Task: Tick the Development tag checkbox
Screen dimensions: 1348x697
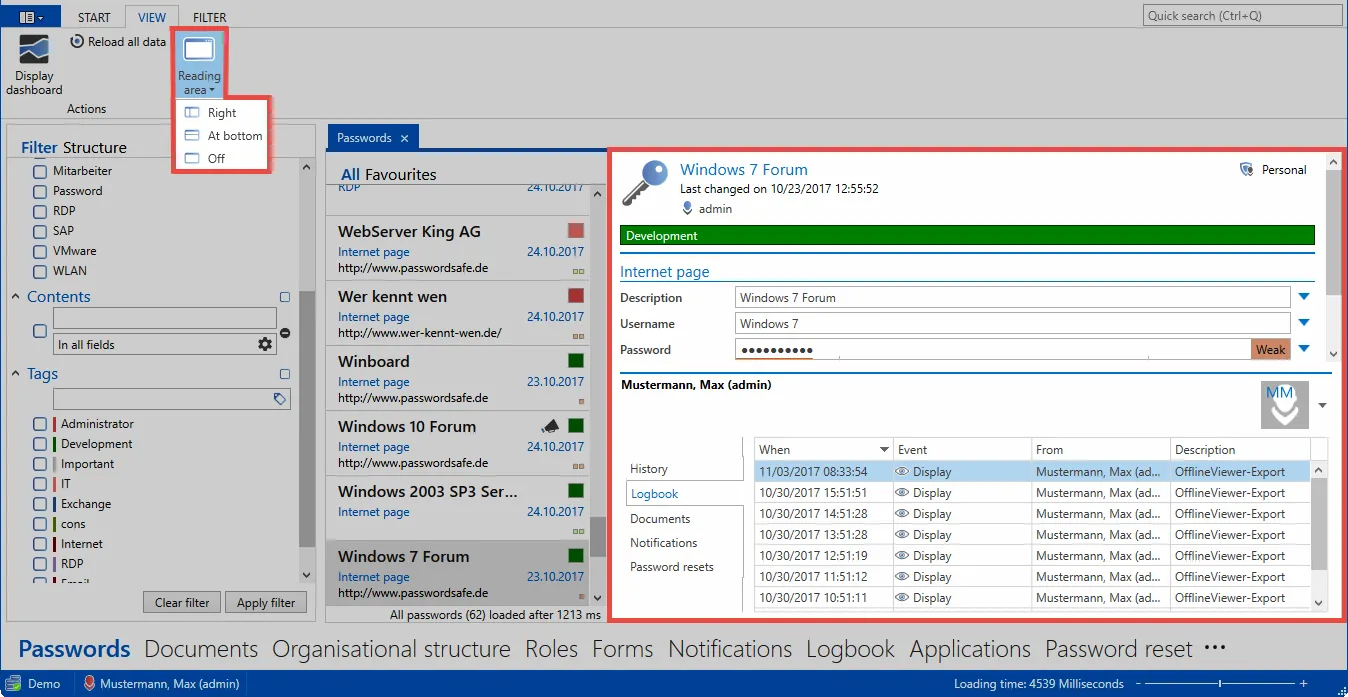Action: click(40, 444)
